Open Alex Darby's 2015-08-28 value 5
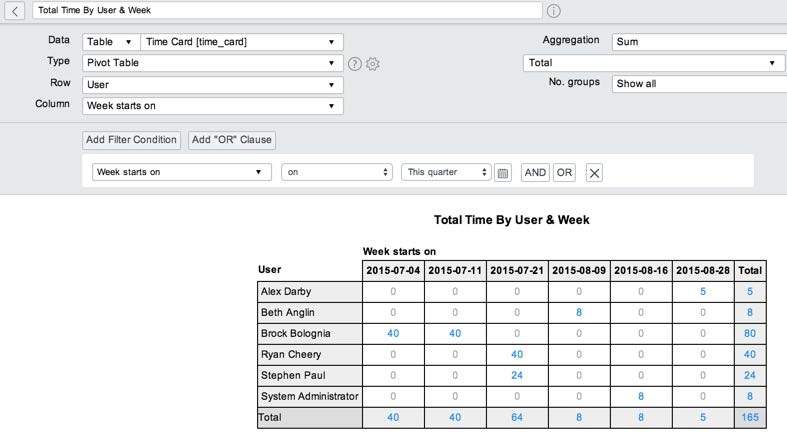Viewport: 787px width, 434px height. pyautogui.click(x=703, y=292)
